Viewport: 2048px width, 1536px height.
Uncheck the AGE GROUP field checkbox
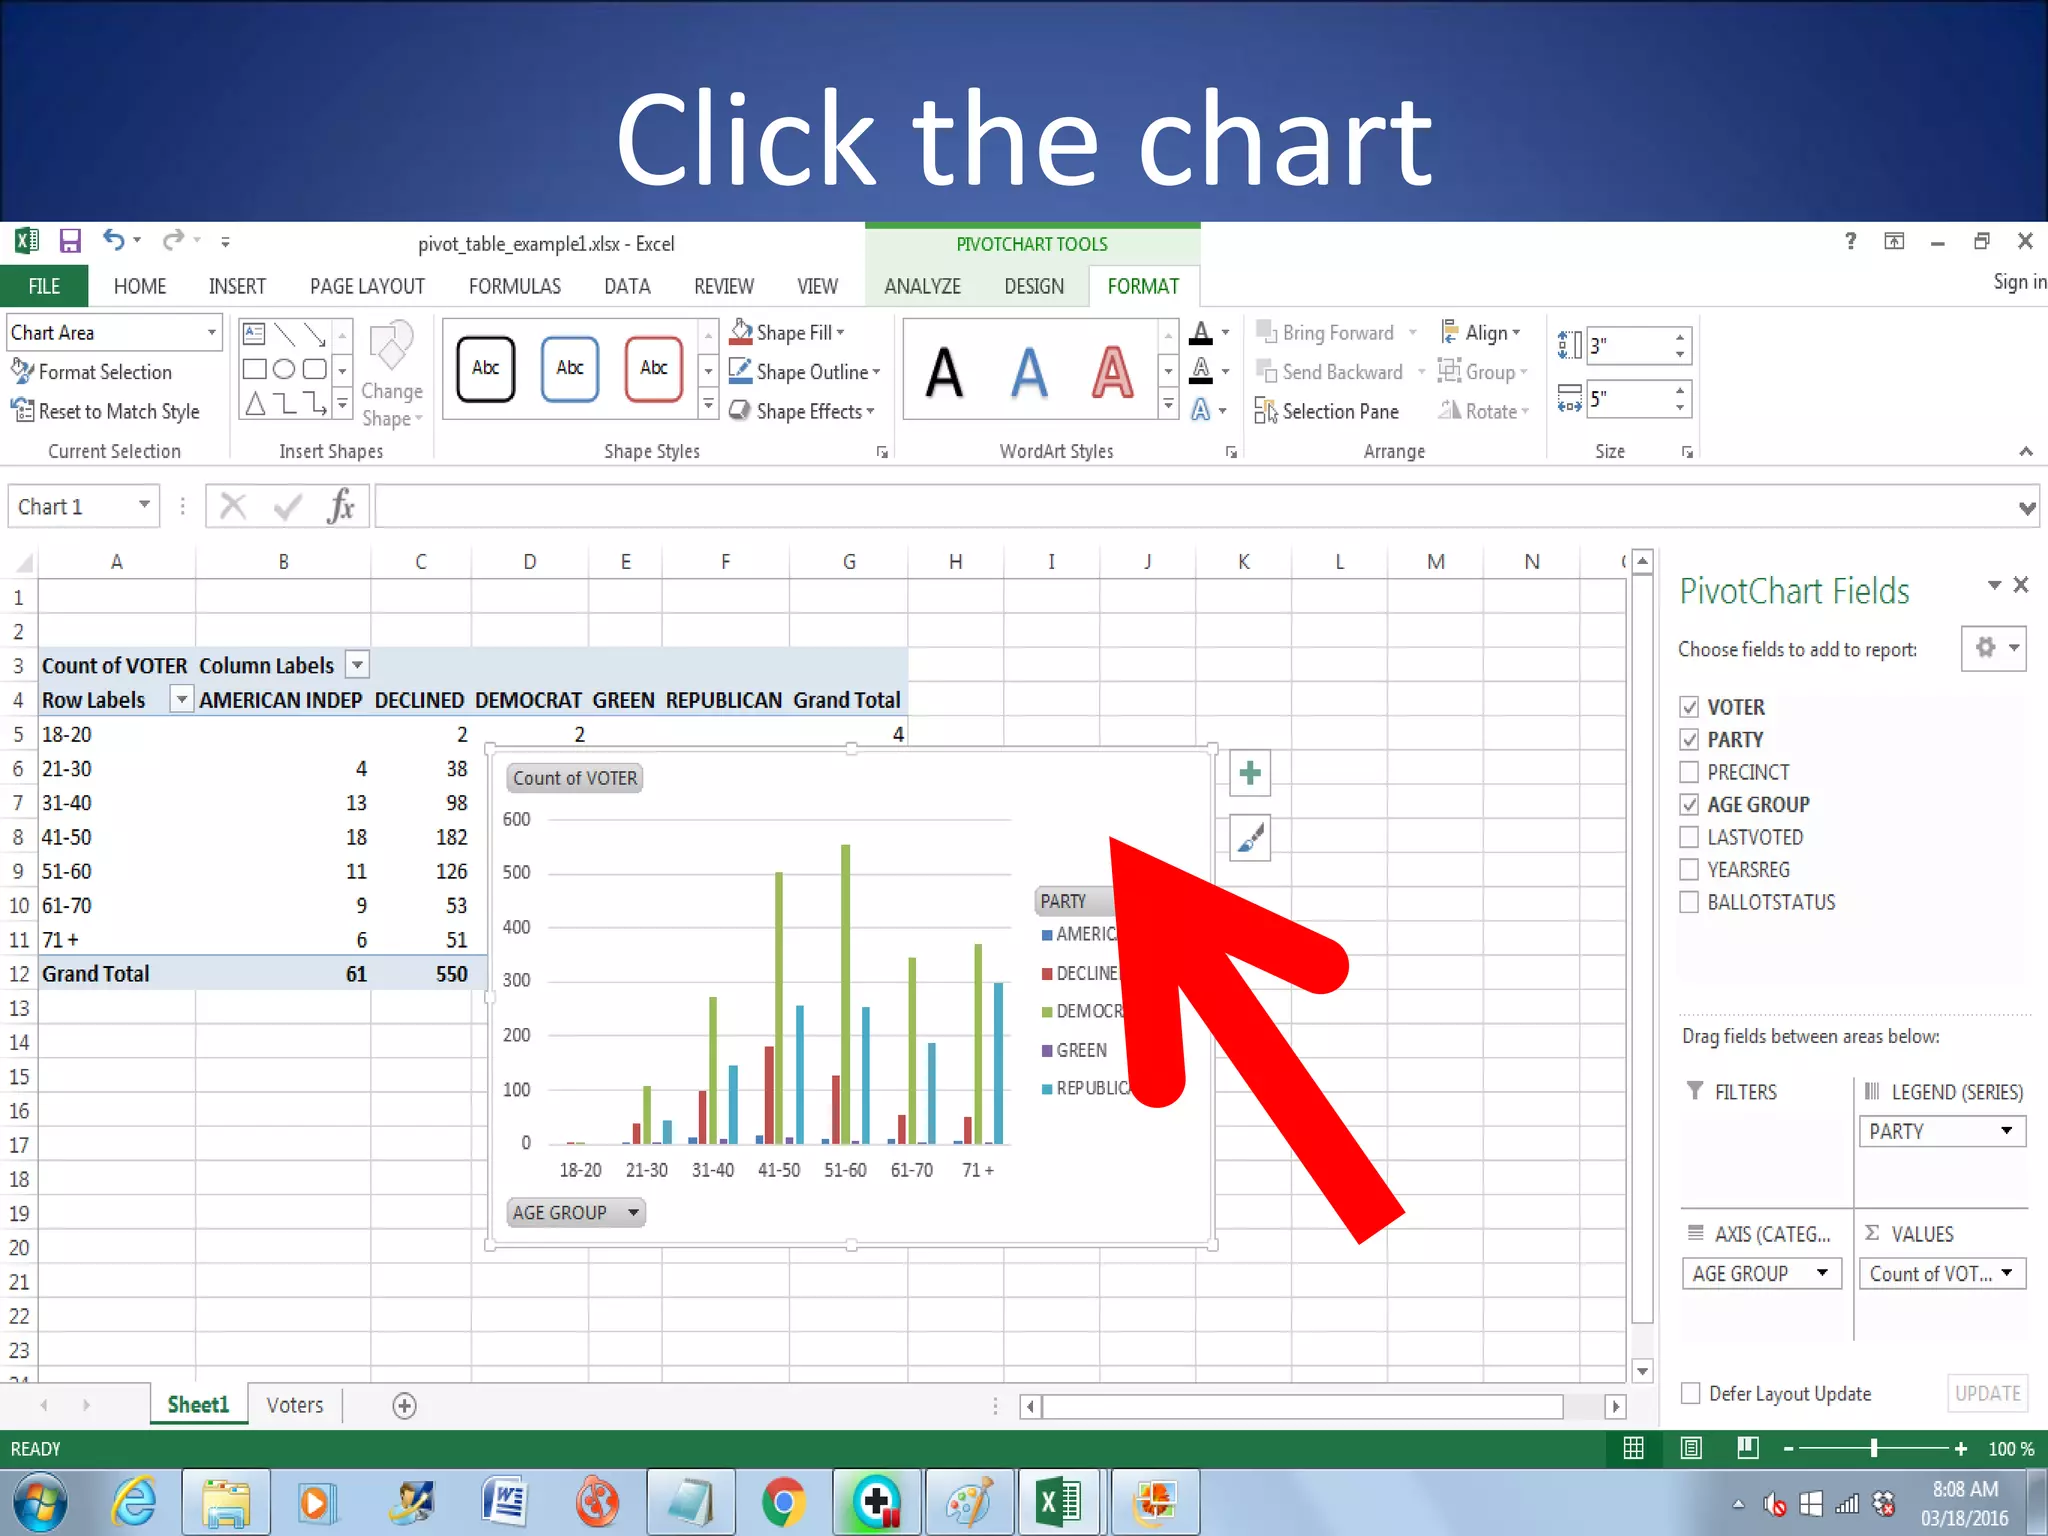coord(1690,804)
